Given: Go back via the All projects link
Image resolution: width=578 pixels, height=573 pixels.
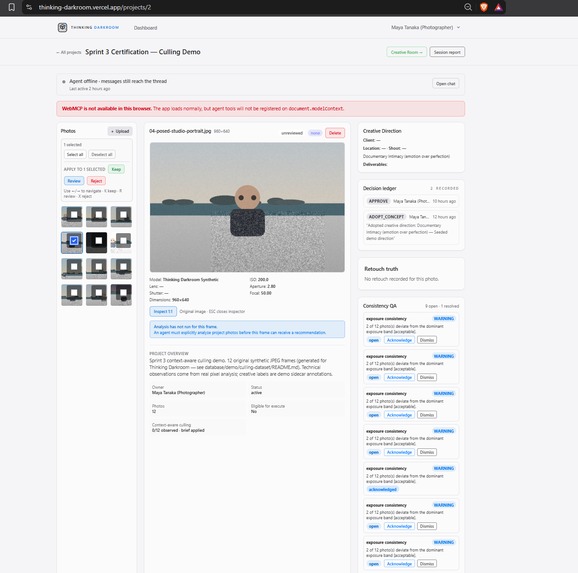Looking at the screenshot, I should pos(69,52).
